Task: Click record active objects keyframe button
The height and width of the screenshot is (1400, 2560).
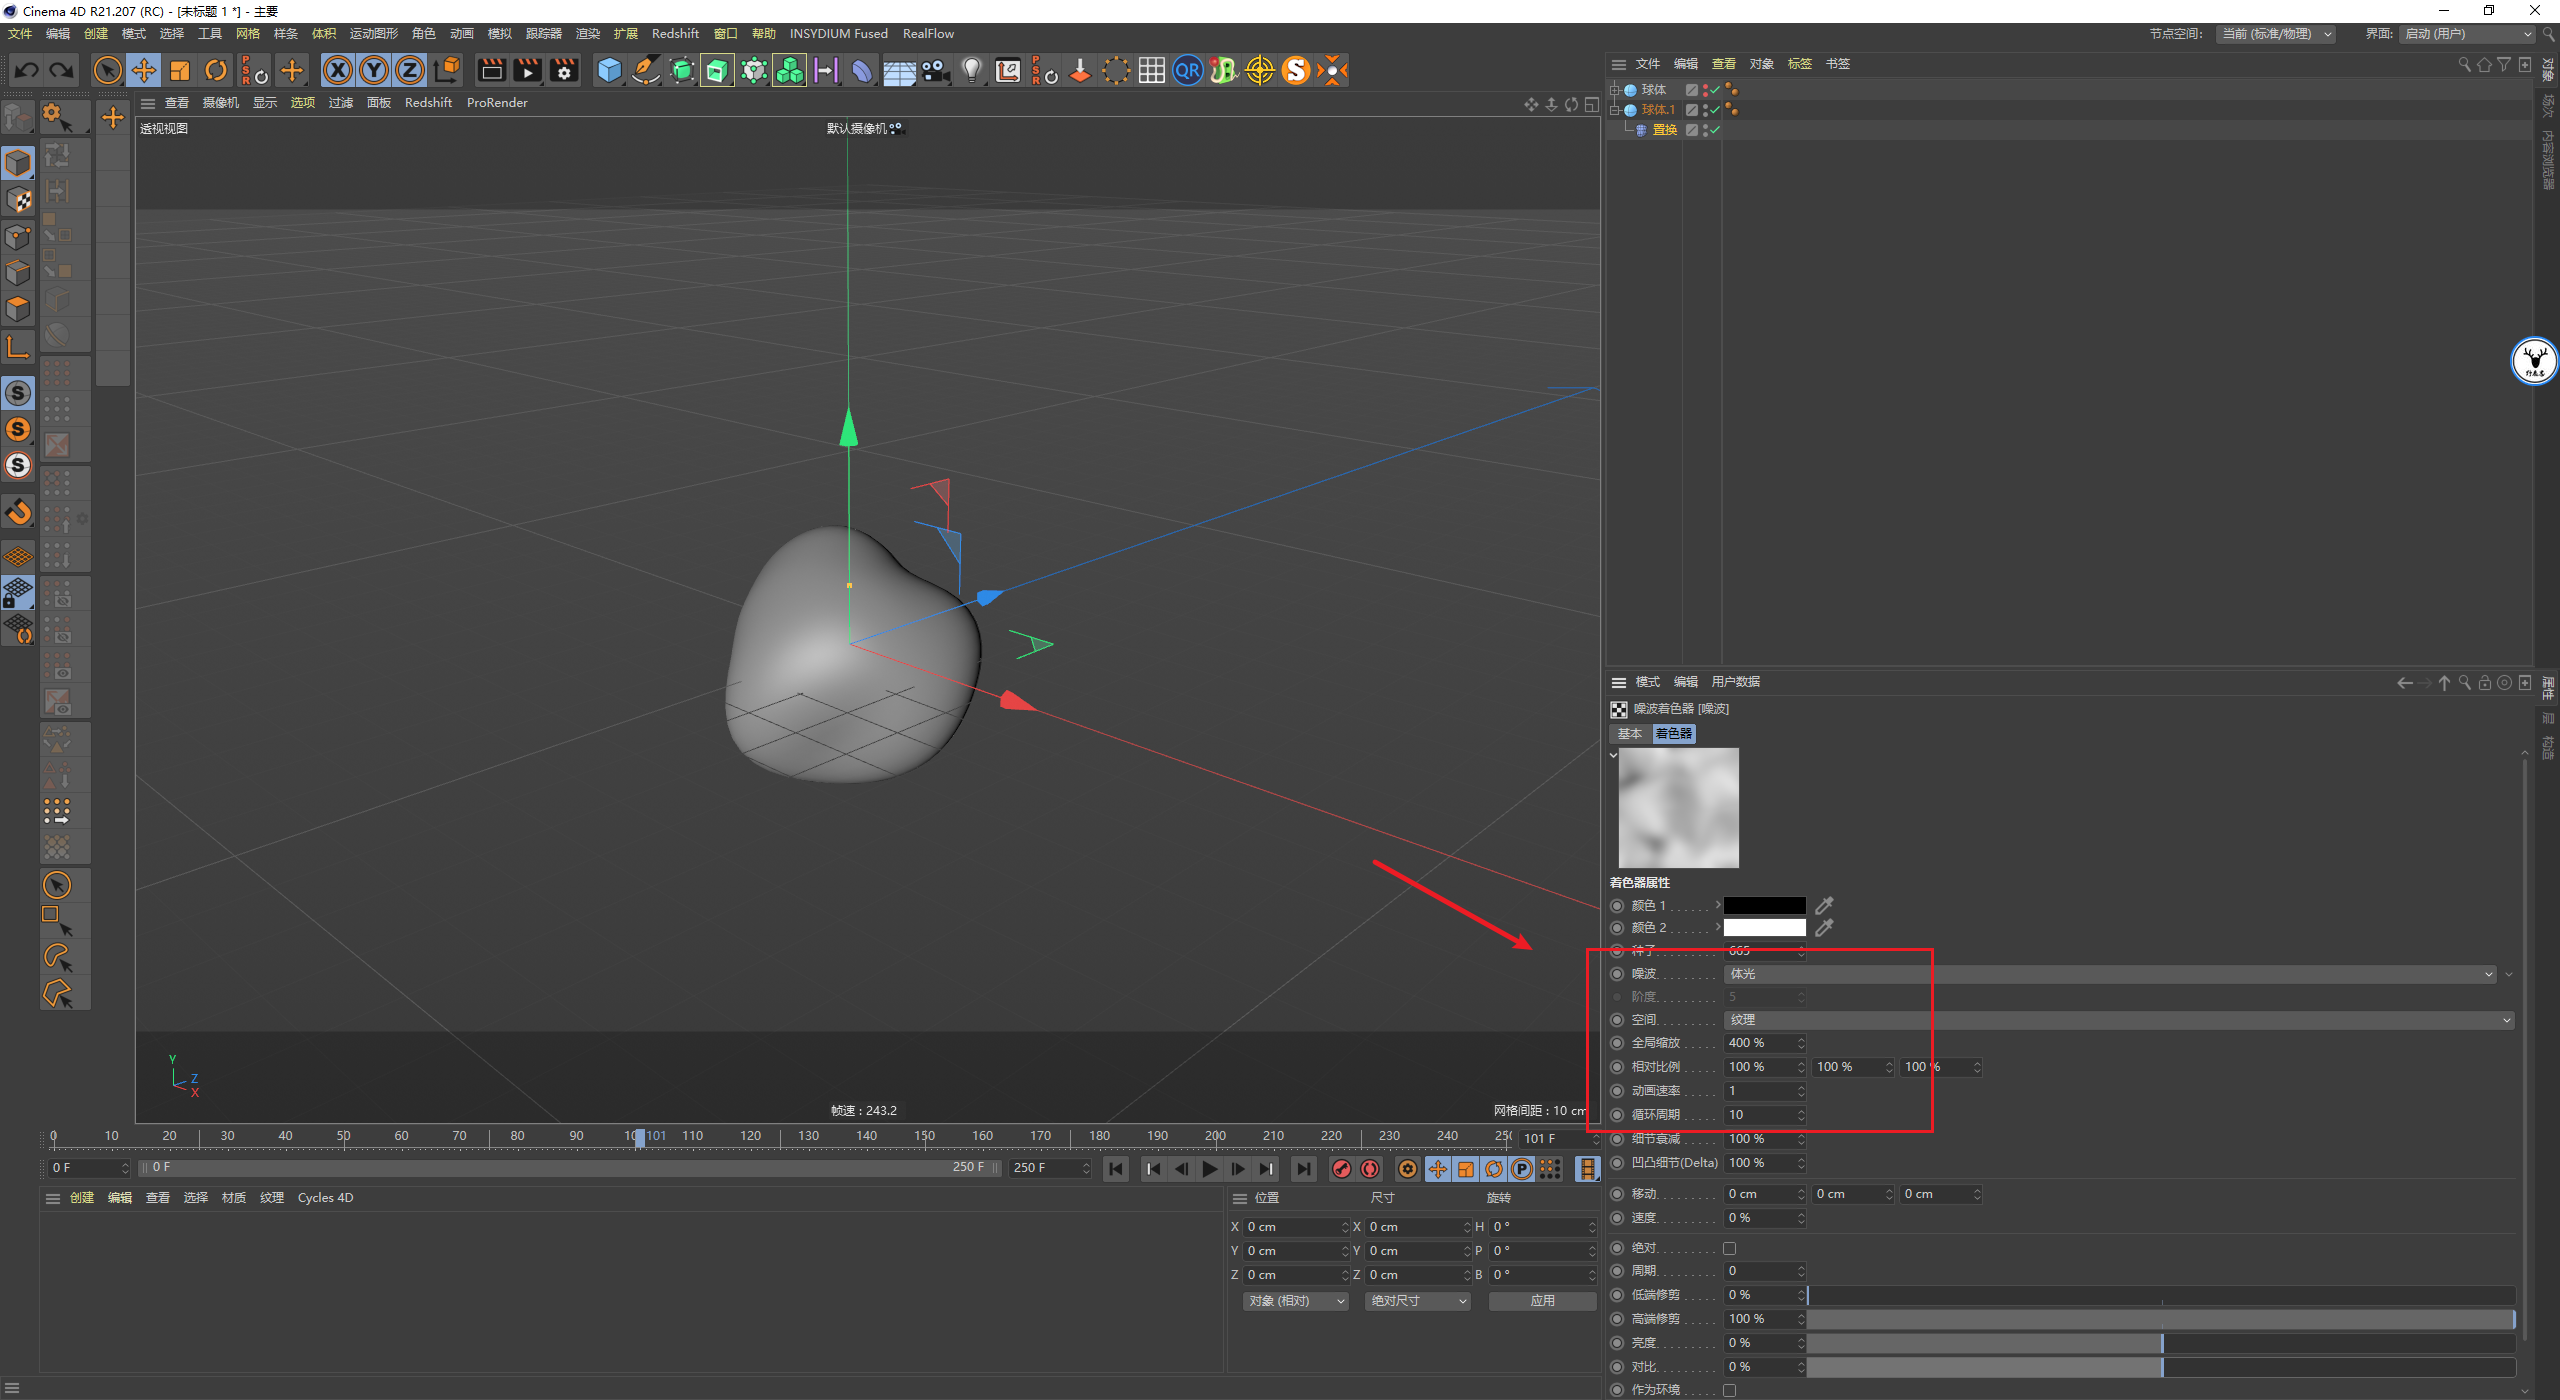Action: coord(1342,1169)
